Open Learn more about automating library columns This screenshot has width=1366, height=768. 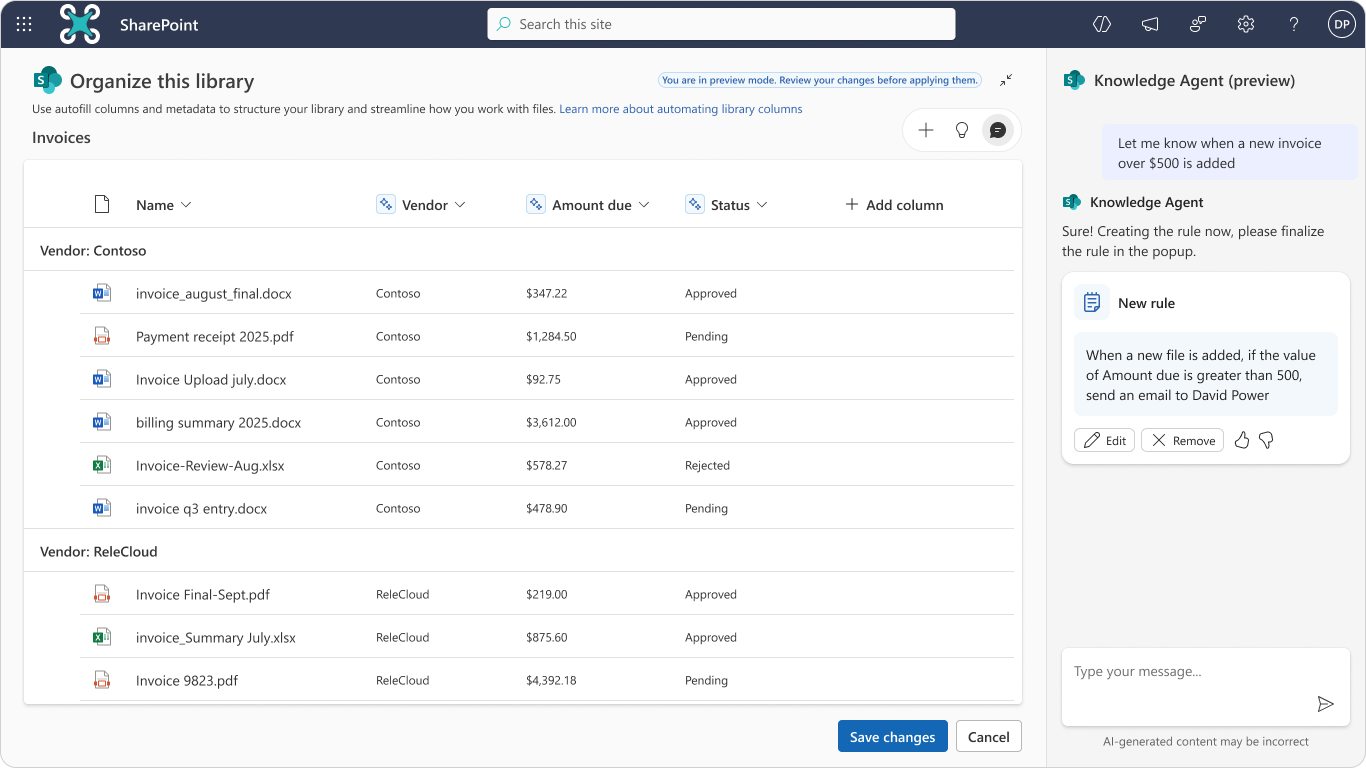point(680,109)
